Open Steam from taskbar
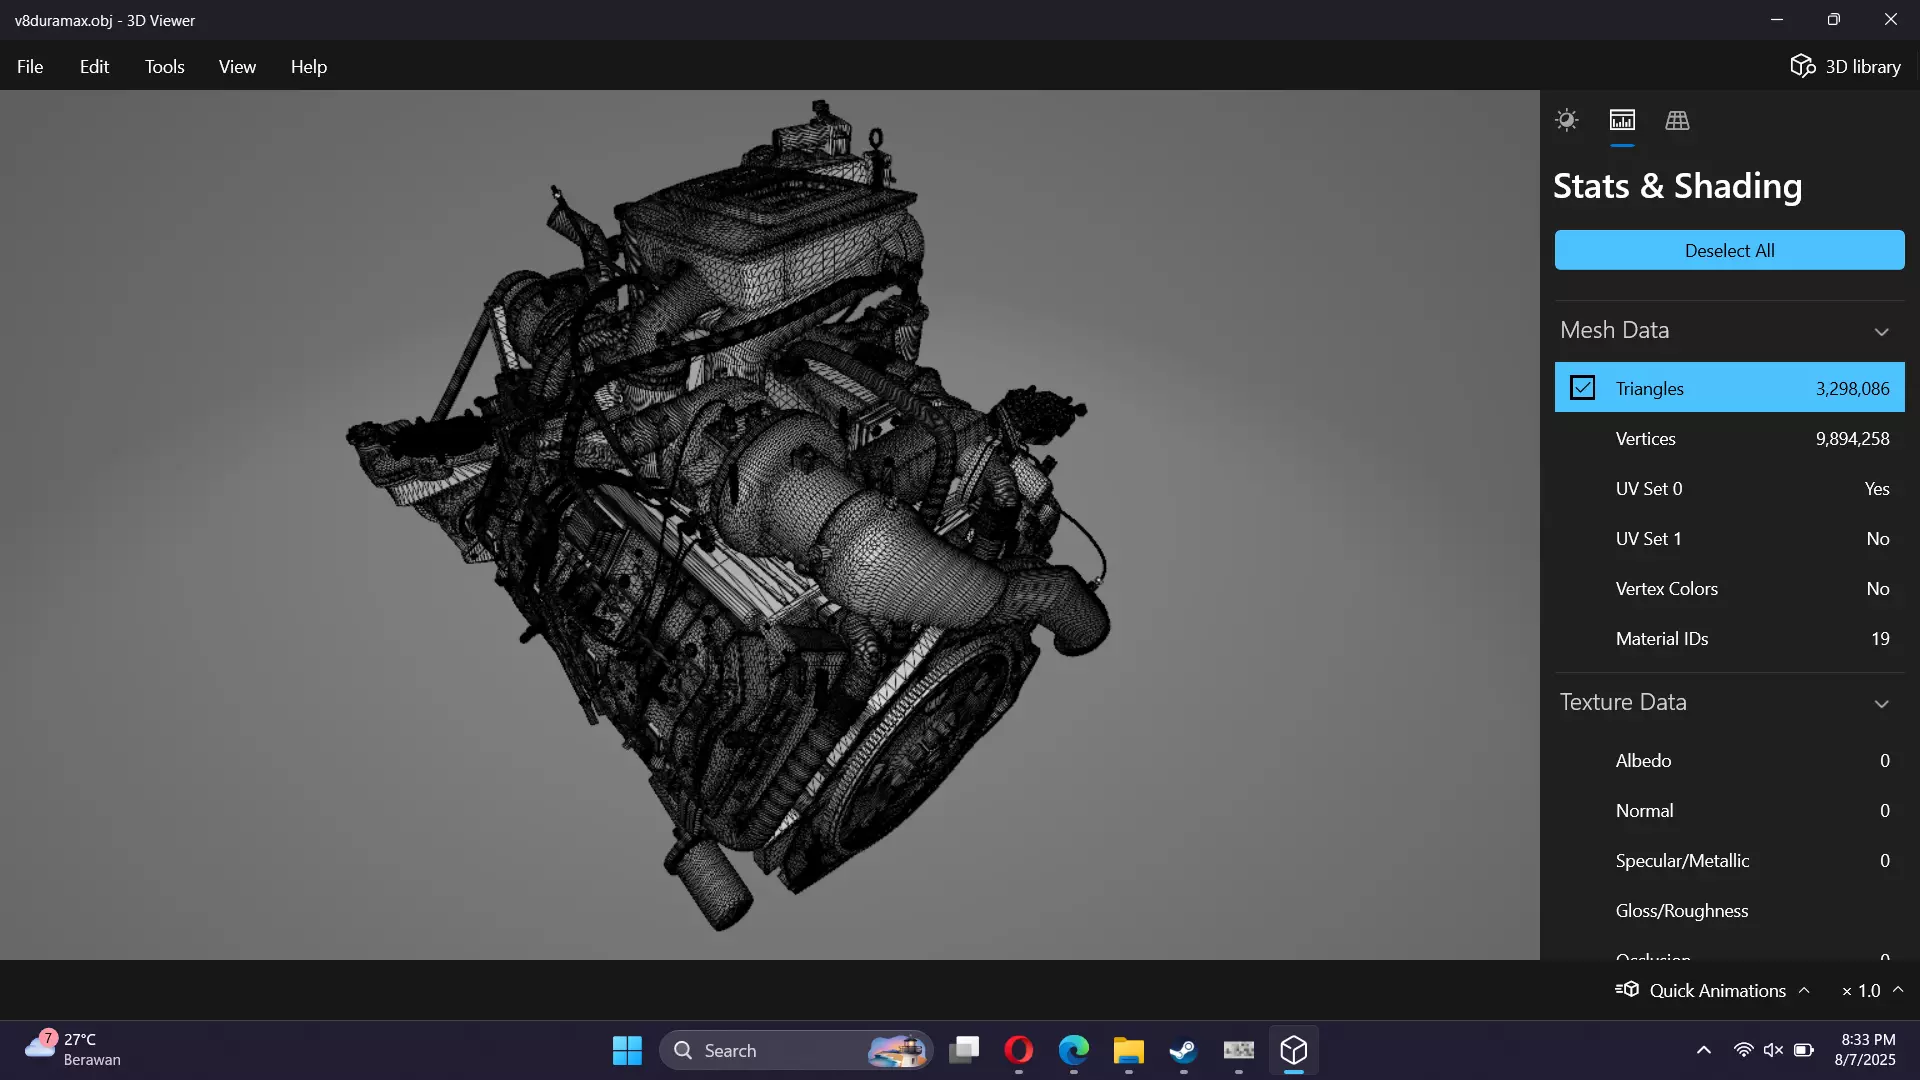The height and width of the screenshot is (1080, 1920). click(1184, 1050)
